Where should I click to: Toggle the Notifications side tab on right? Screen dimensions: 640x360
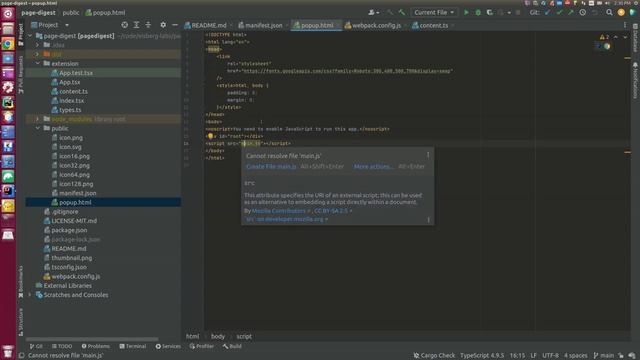[x=635, y=80]
